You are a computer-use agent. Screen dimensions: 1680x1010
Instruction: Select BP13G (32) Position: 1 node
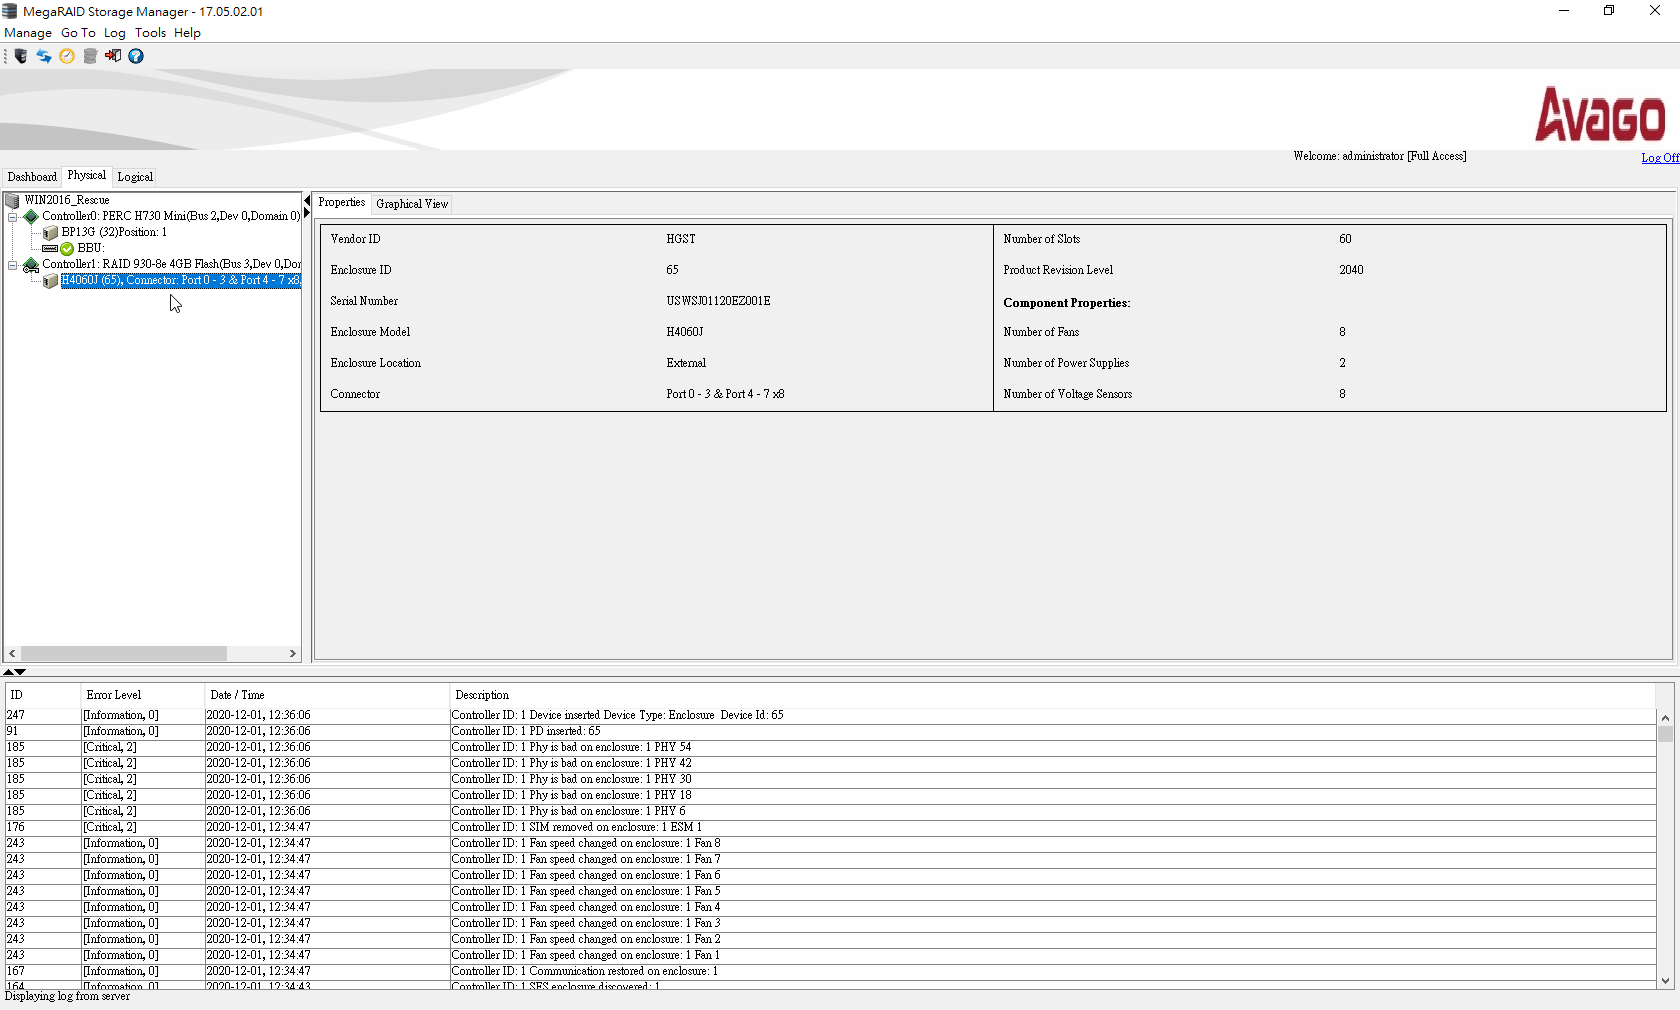pyautogui.click(x=114, y=232)
